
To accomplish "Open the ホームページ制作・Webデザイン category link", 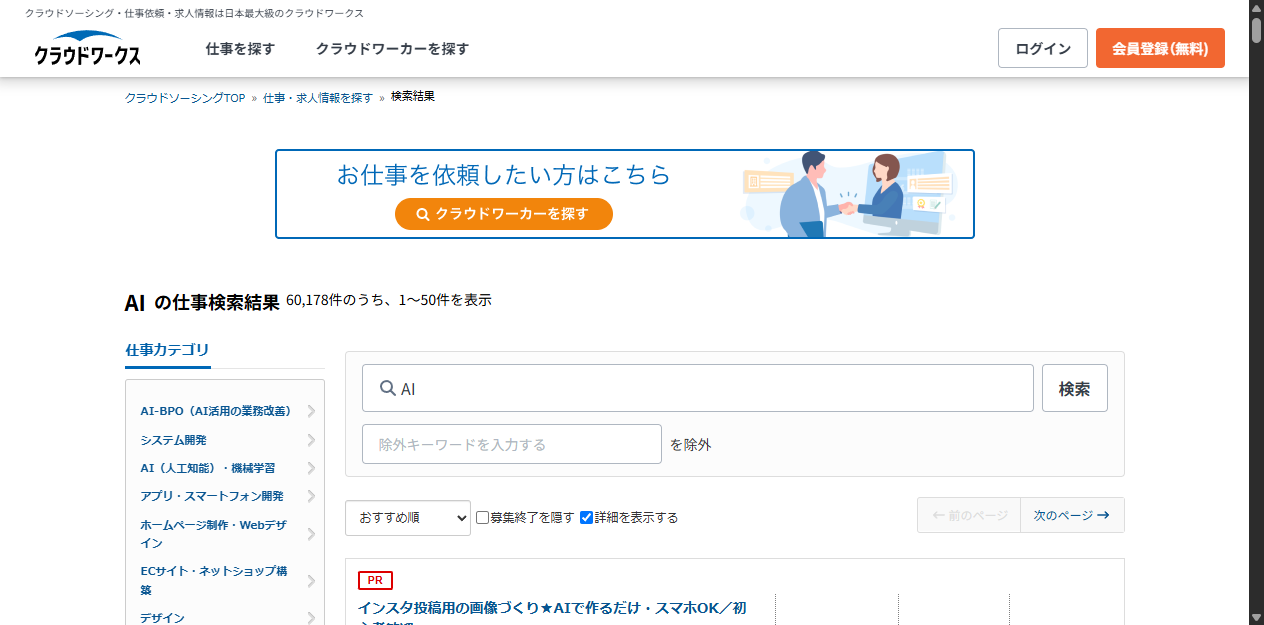I will tap(214, 534).
